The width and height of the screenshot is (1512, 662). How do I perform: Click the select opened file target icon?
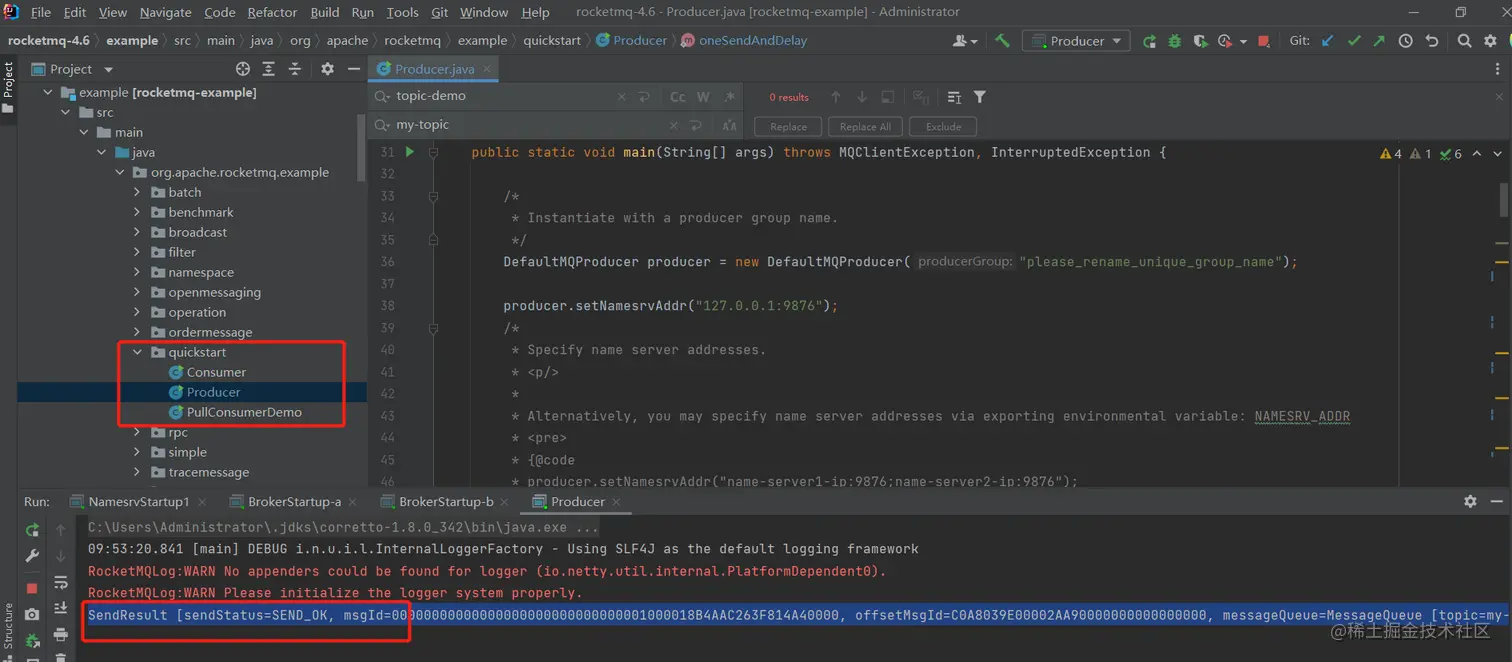click(242, 69)
